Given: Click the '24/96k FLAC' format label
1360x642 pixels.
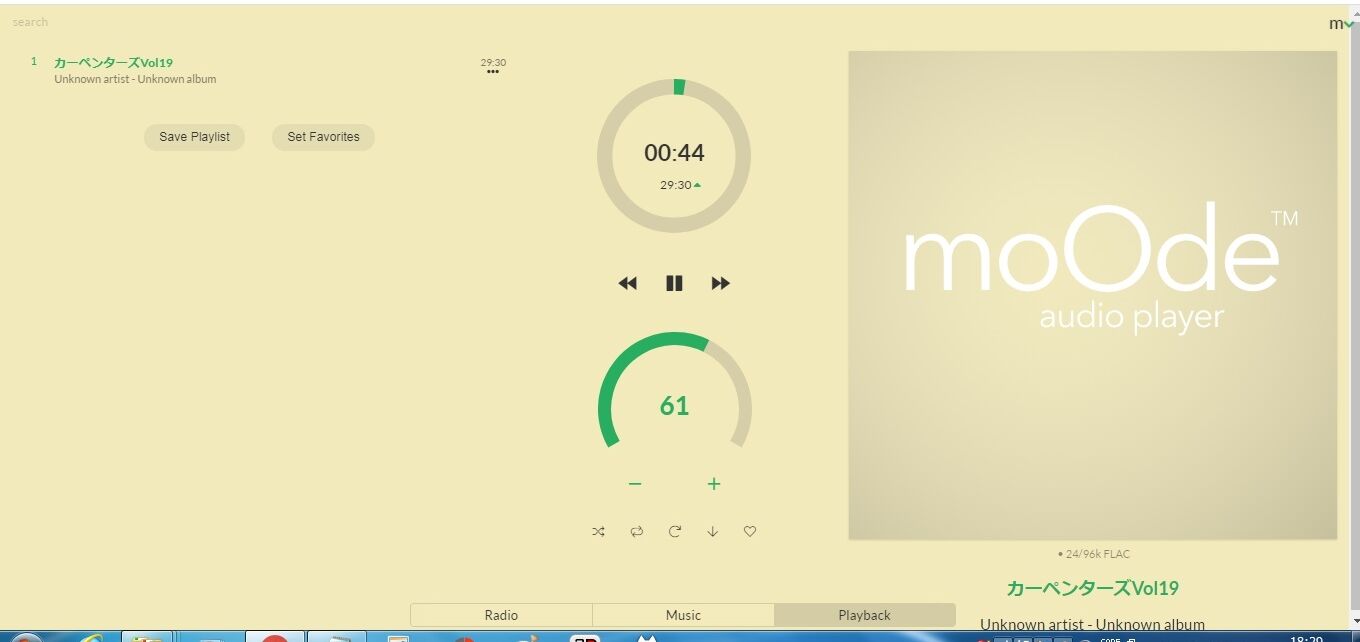Looking at the screenshot, I should (x=1094, y=554).
